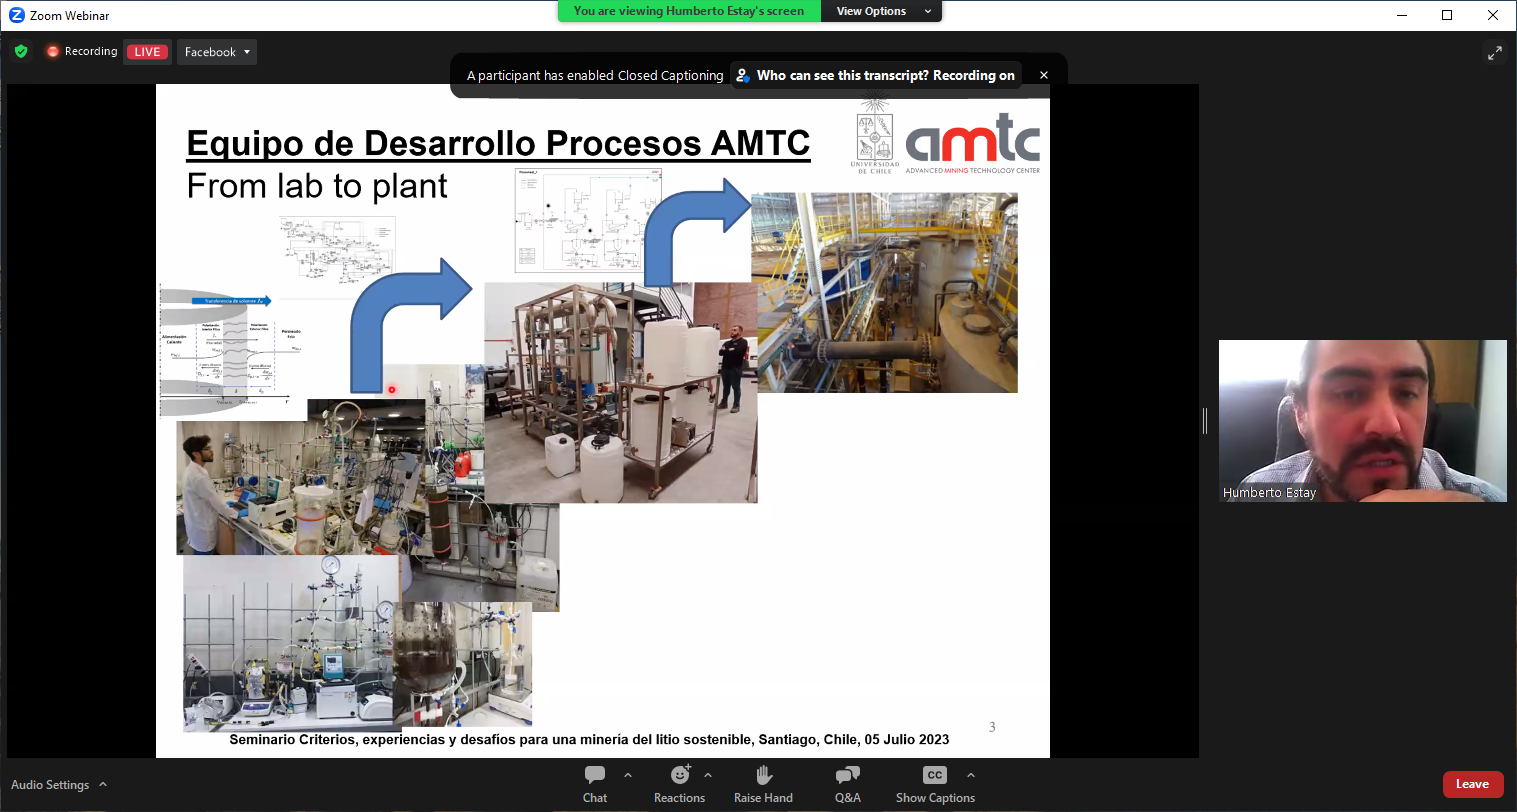The width and height of the screenshot is (1517, 812).
Task: Select Humberto Estay's video thumbnail
Action: coord(1362,421)
